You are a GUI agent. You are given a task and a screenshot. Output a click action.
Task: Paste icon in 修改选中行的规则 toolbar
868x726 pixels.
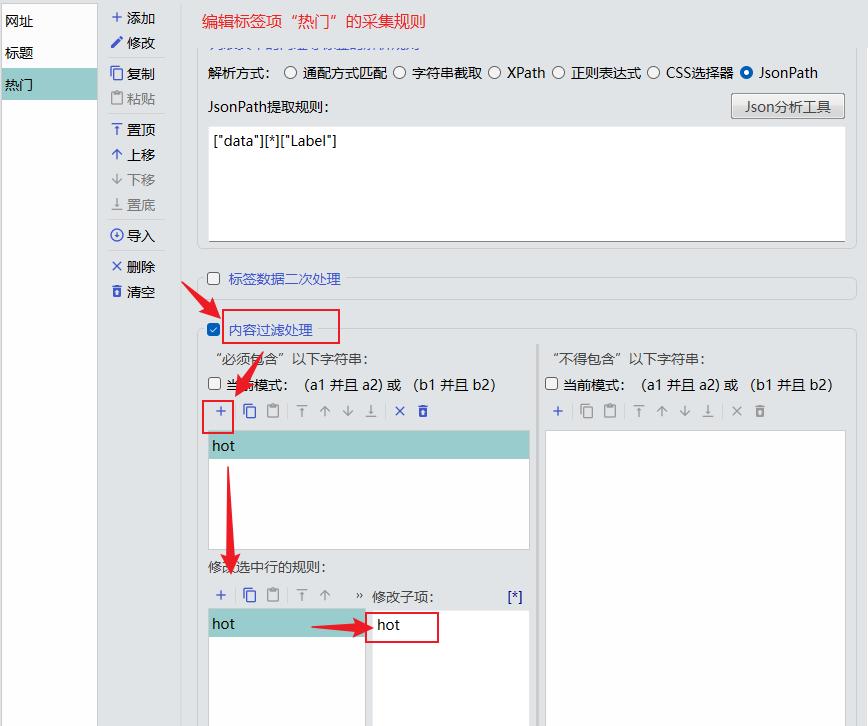pos(273,595)
